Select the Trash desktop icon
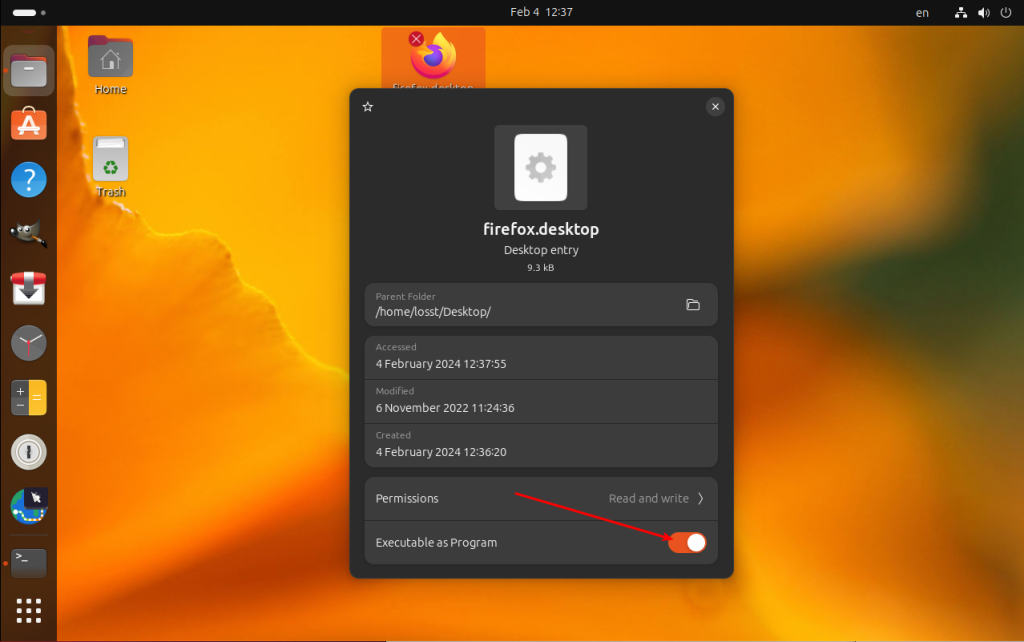 coord(110,167)
